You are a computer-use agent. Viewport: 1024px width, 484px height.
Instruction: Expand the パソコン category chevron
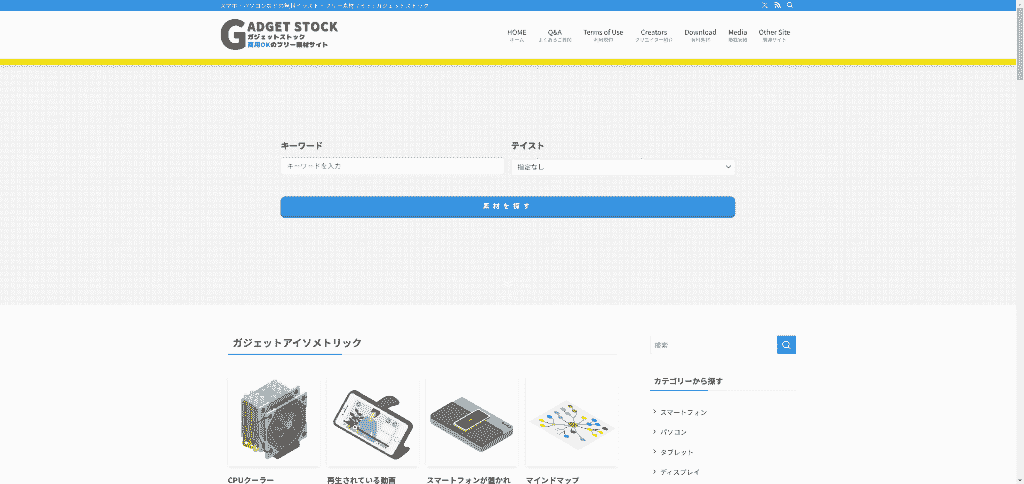tap(654, 432)
